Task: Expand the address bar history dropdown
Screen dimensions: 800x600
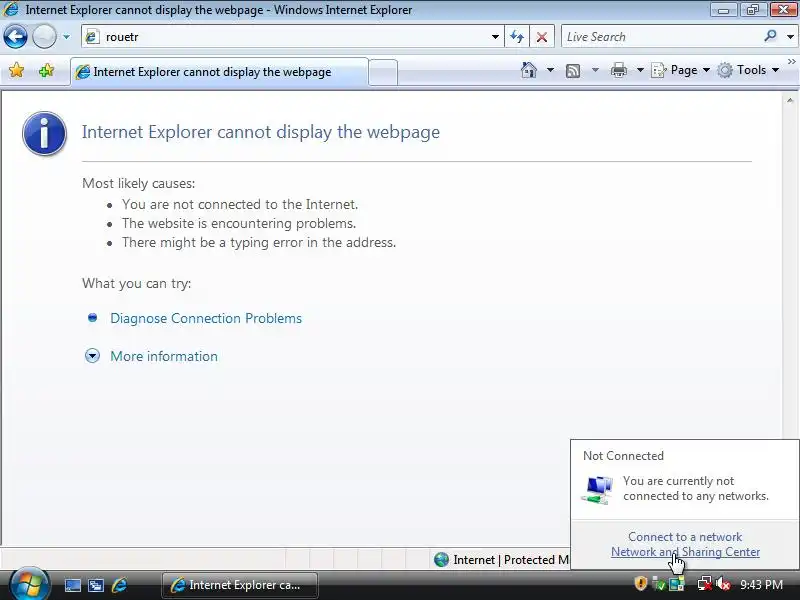Action: pos(495,37)
